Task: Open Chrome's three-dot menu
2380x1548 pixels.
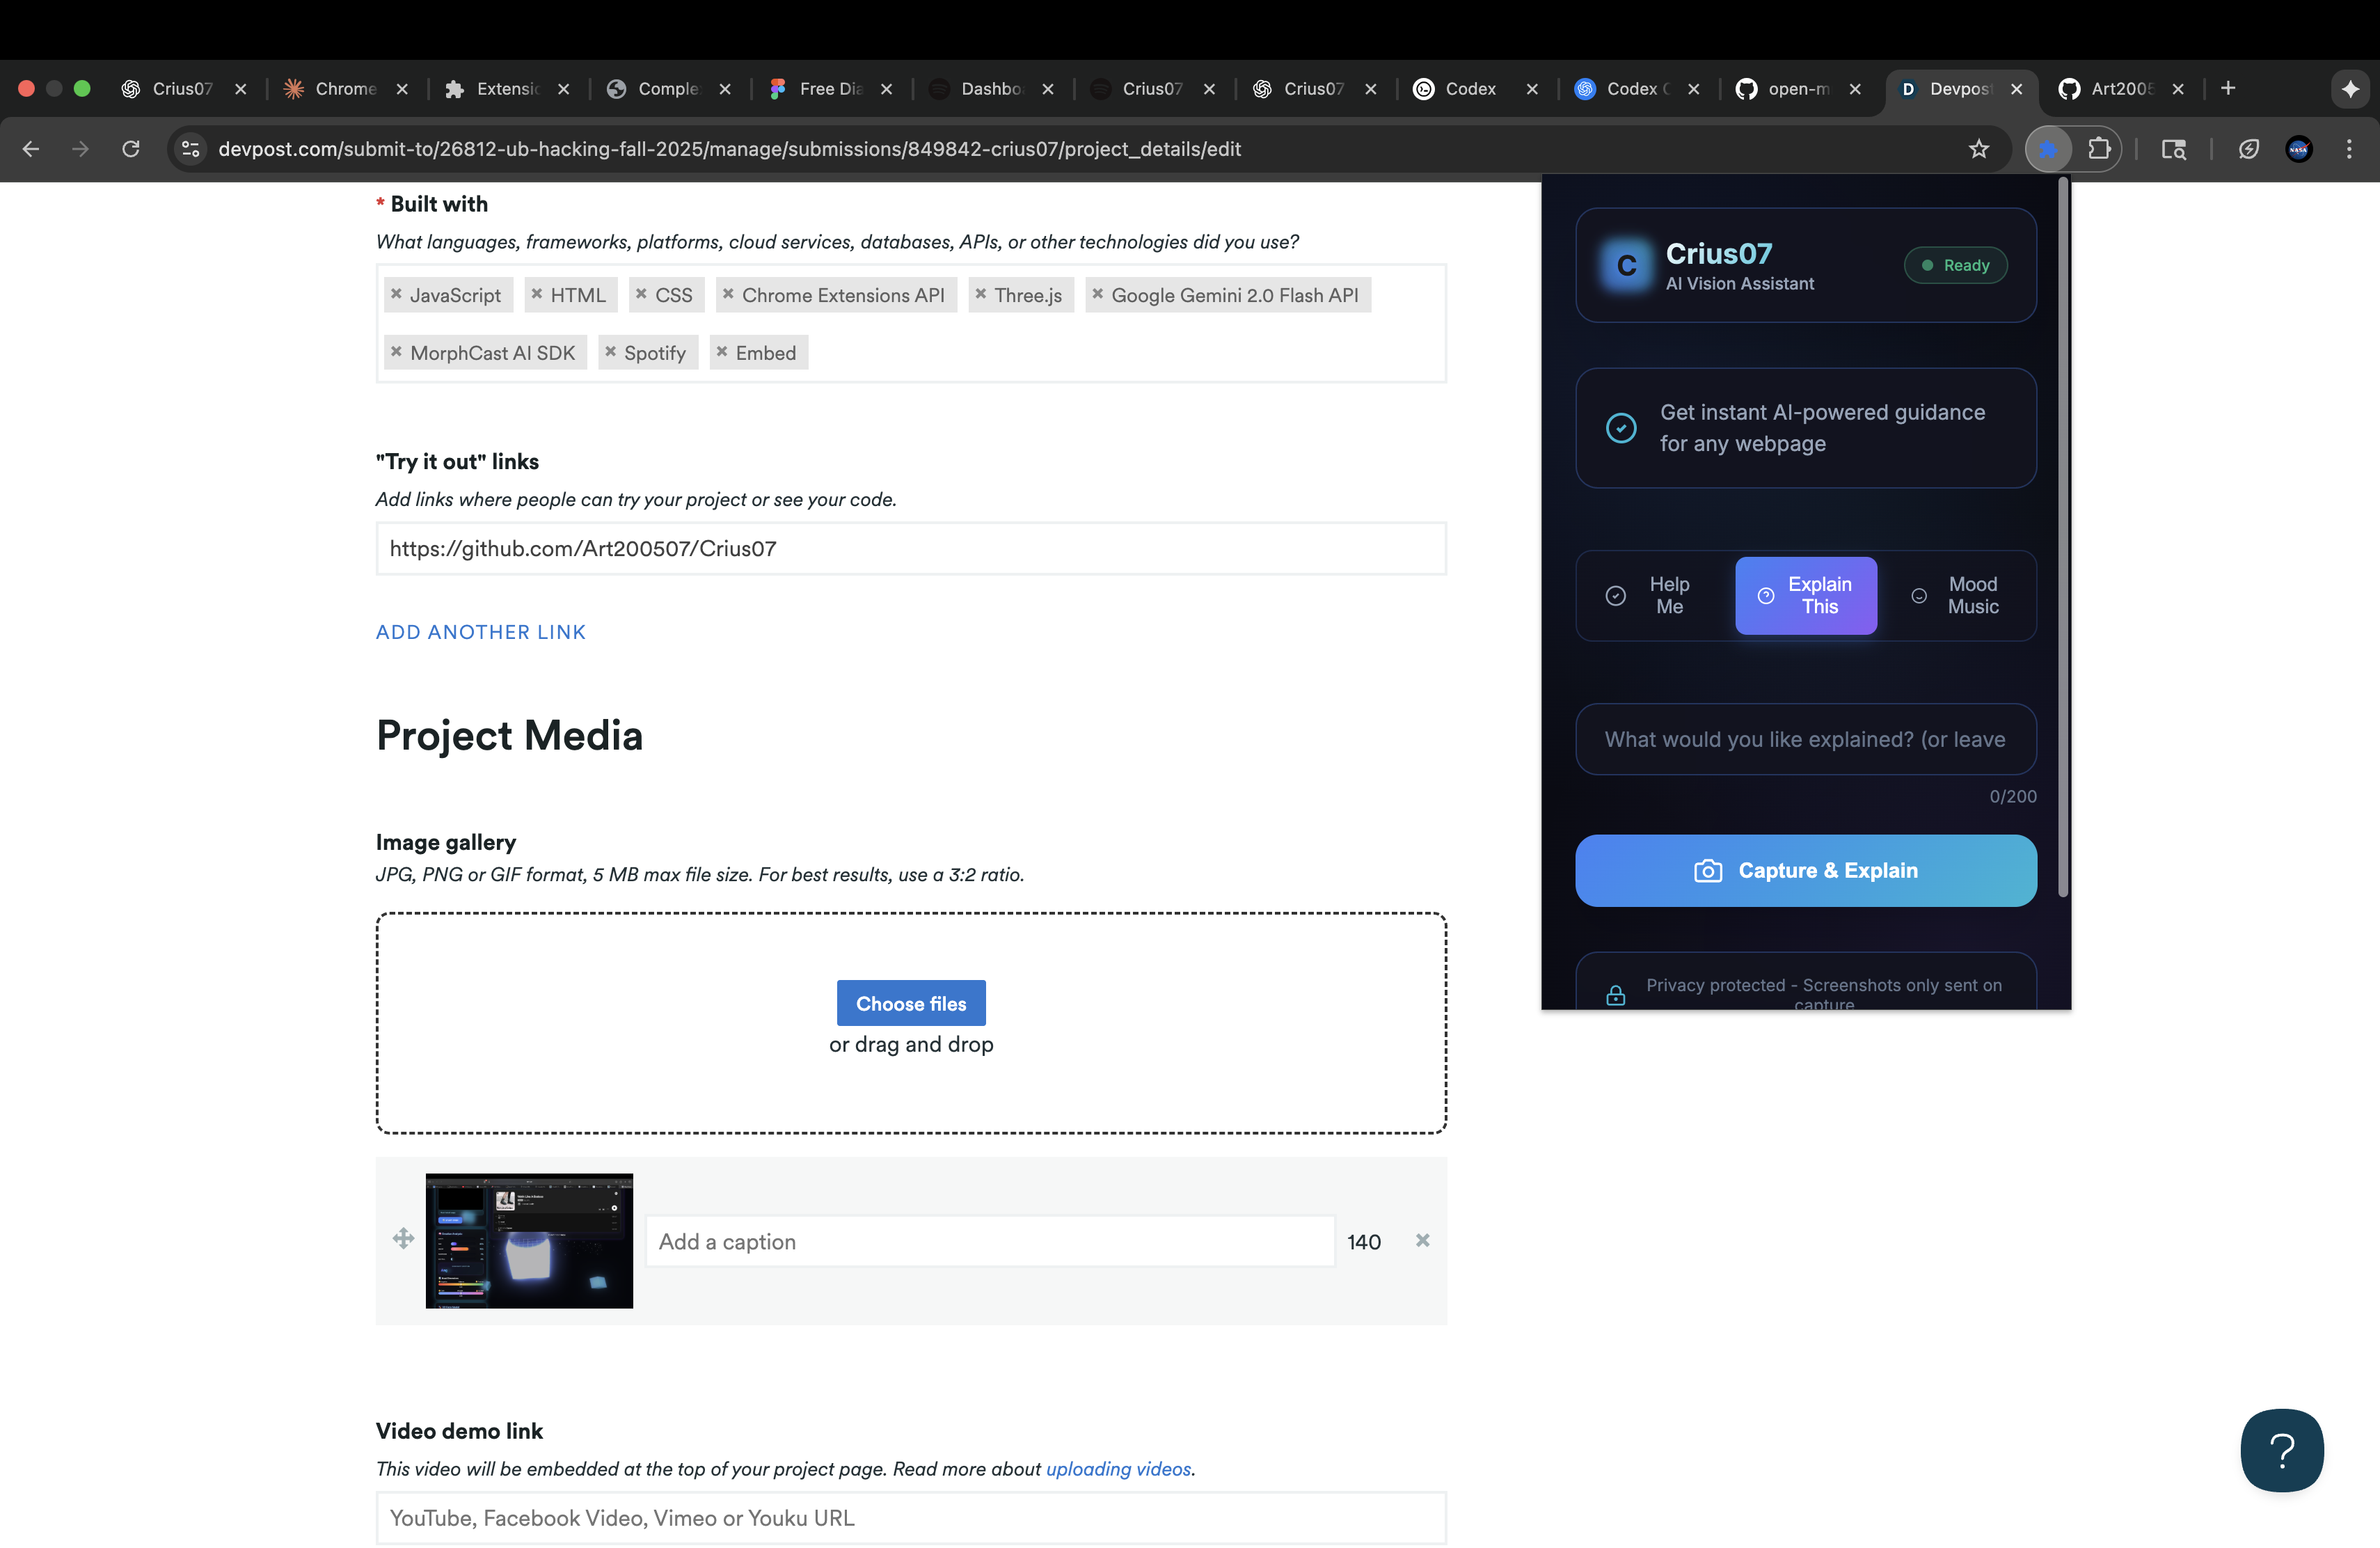Action: 2349,149
